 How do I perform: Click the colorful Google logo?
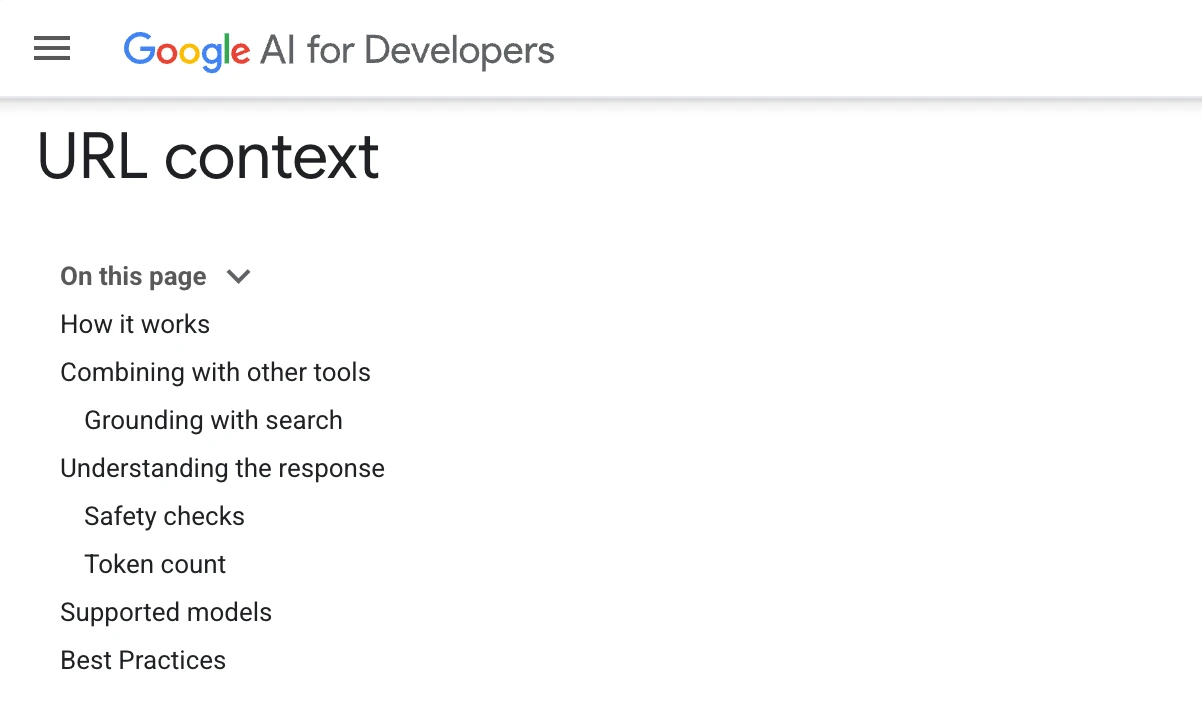[x=187, y=50]
